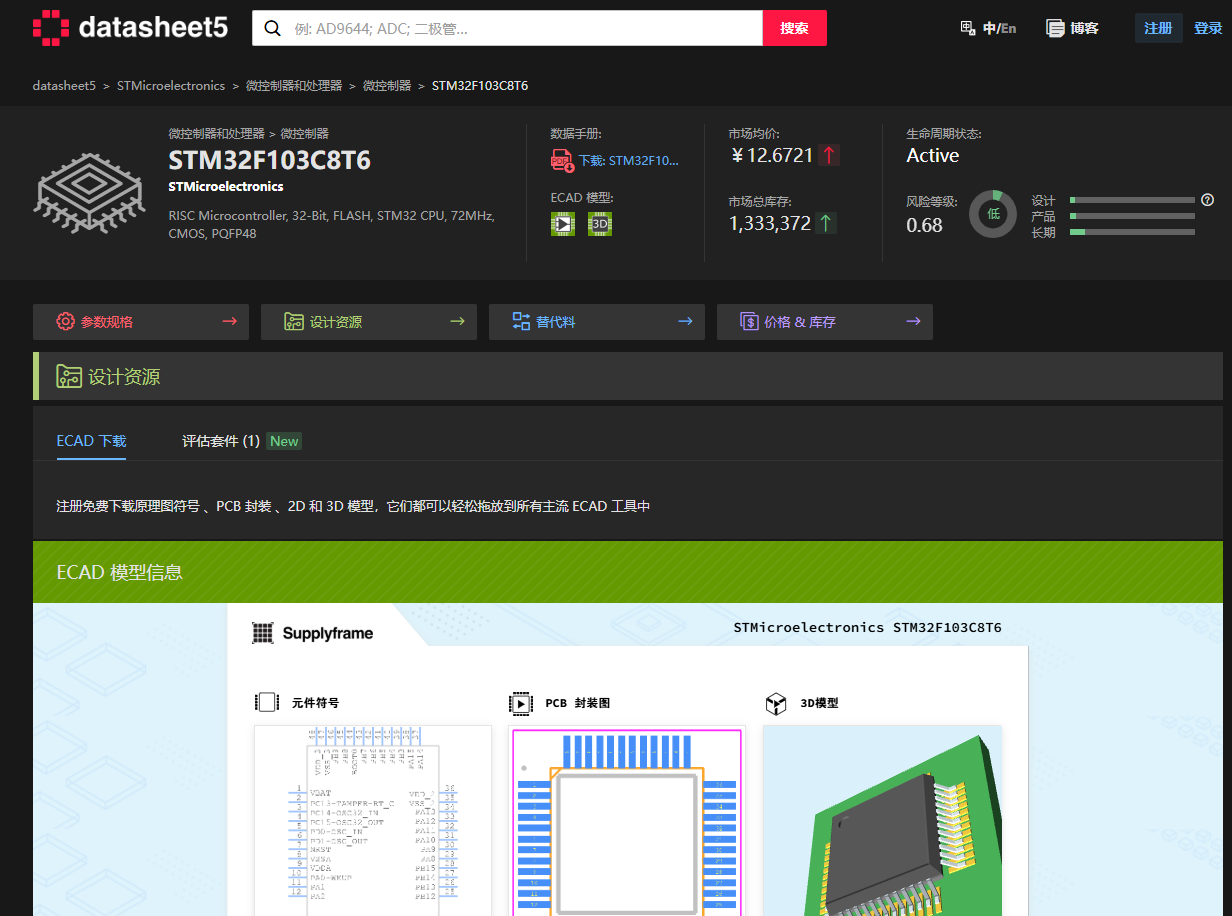Viewport: 1232px width, 916px height.
Task: Click the STMicroelectronics manufacturer name under title
Action: [226, 186]
